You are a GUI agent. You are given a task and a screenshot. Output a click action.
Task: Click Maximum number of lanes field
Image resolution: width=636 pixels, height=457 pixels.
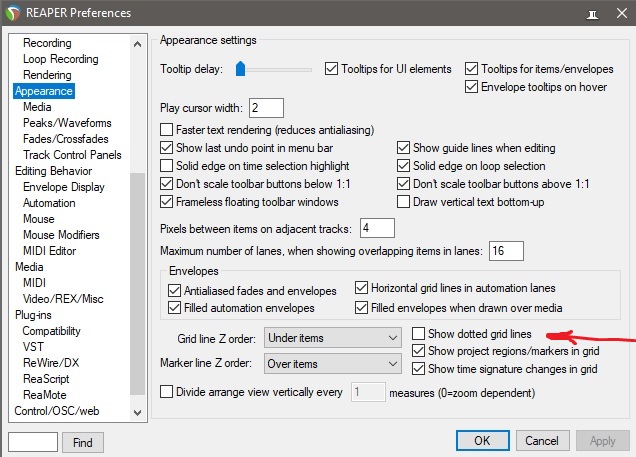(506, 251)
